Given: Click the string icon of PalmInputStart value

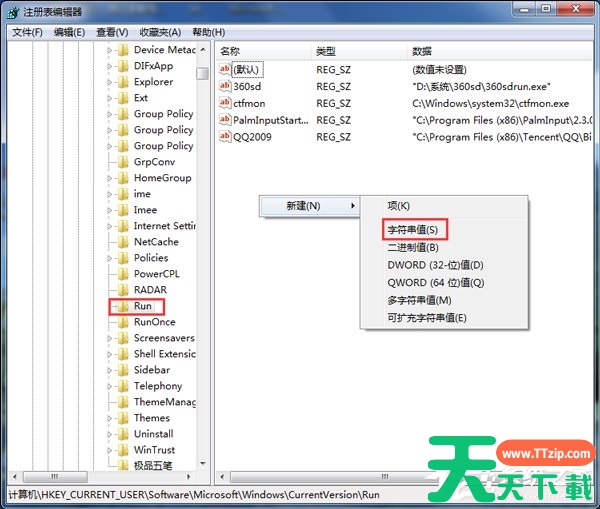Looking at the screenshot, I should pyautogui.click(x=225, y=120).
